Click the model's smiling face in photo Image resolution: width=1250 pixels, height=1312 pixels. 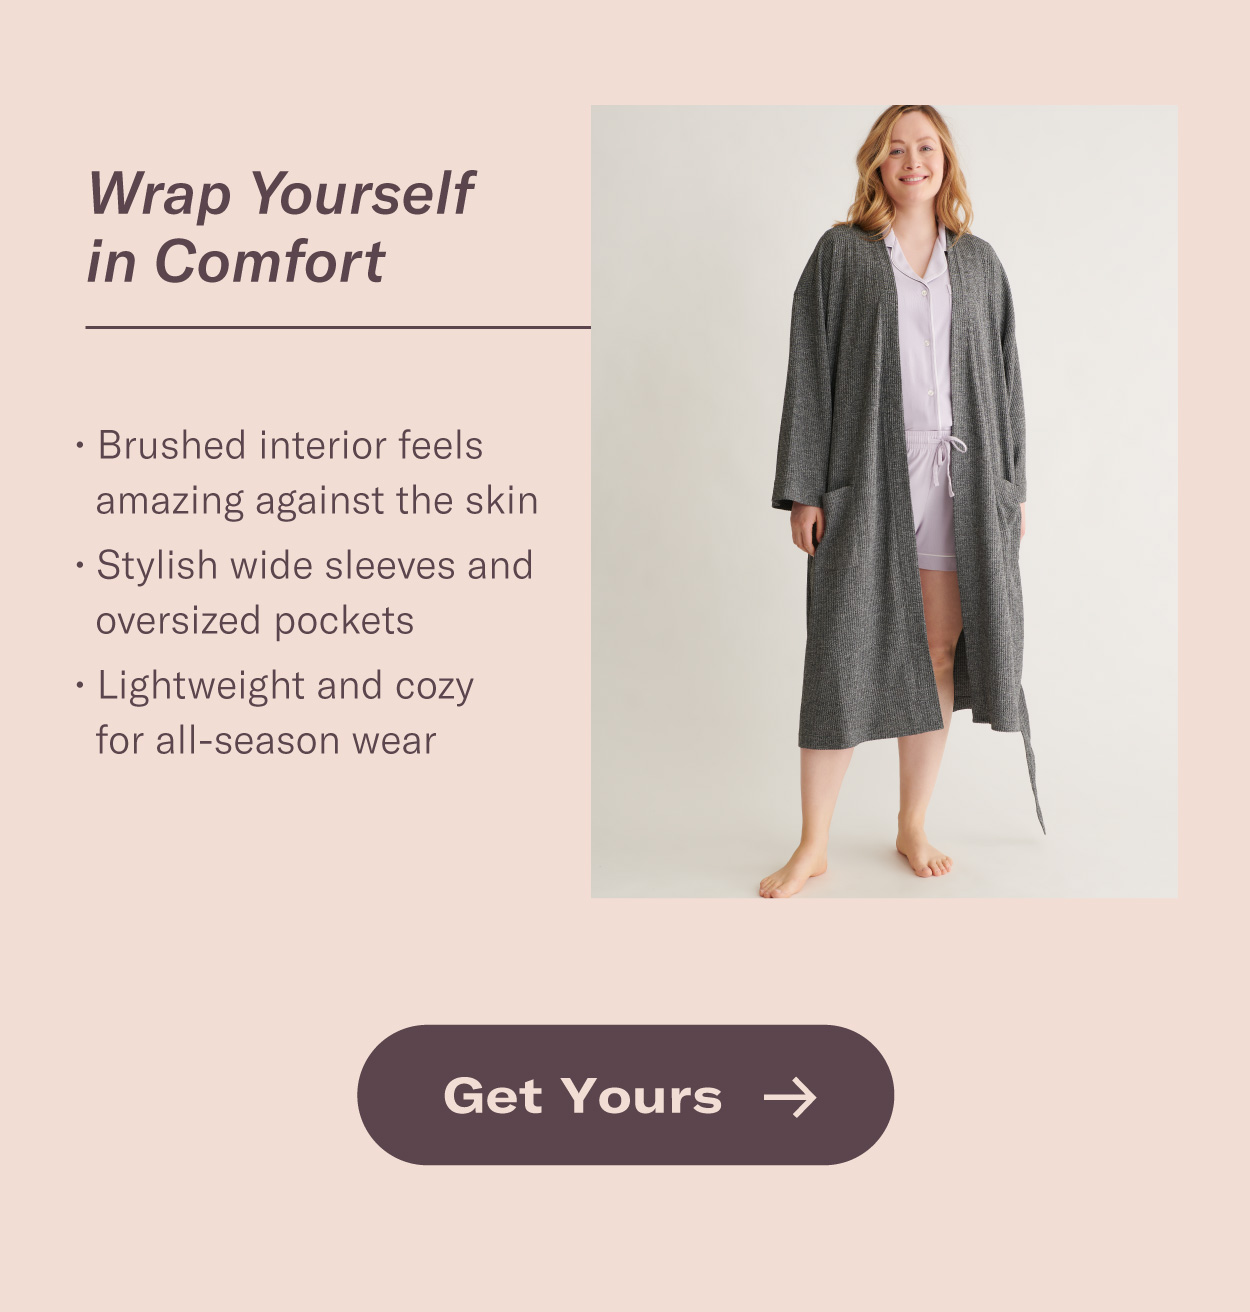click(x=913, y=160)
